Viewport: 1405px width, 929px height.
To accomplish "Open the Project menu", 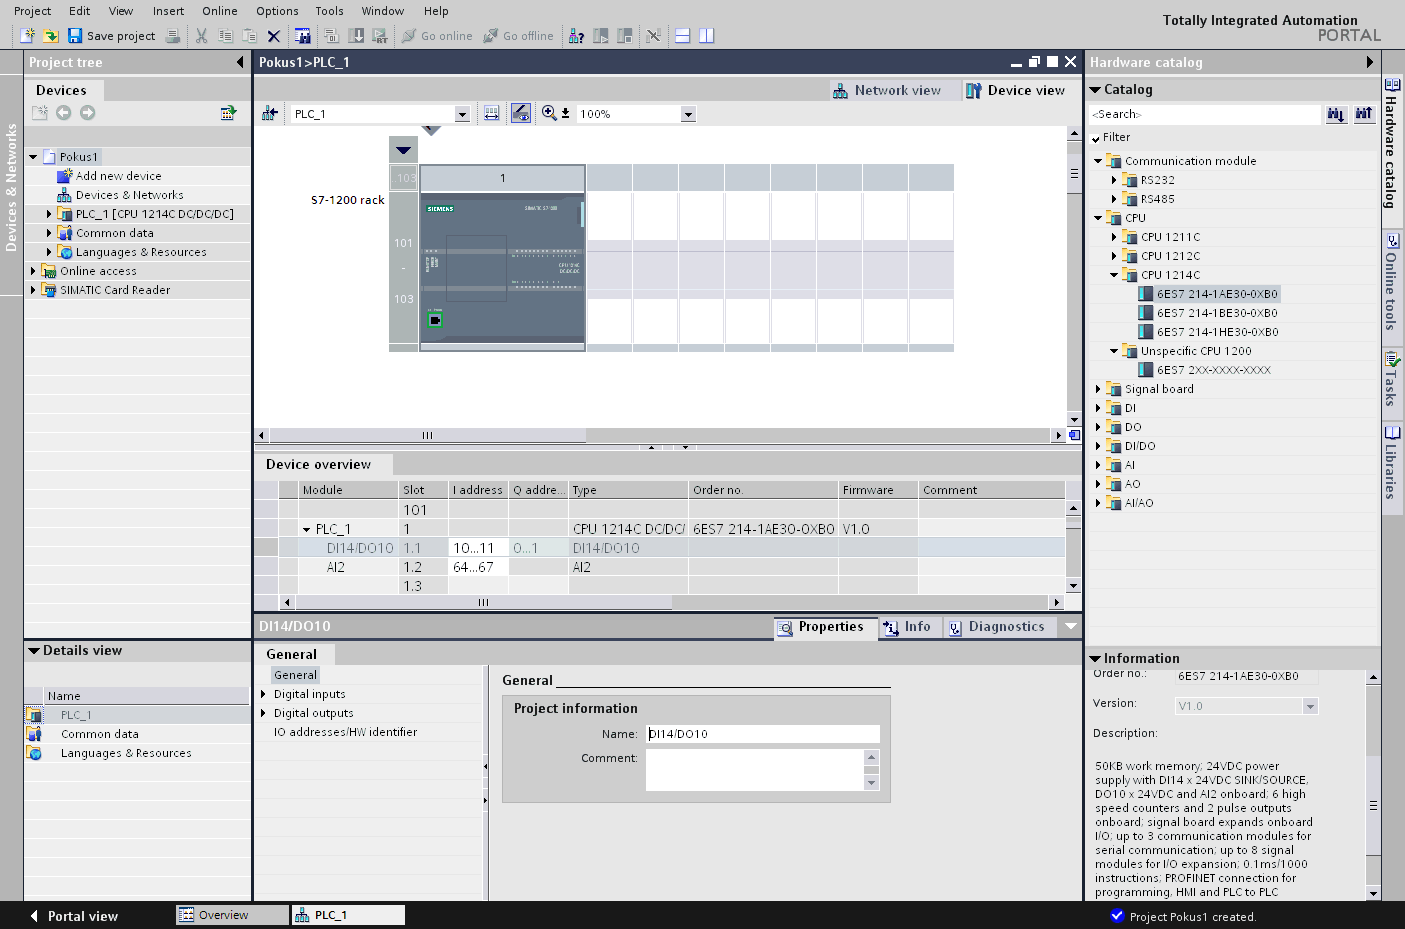I will click(32, 11).
